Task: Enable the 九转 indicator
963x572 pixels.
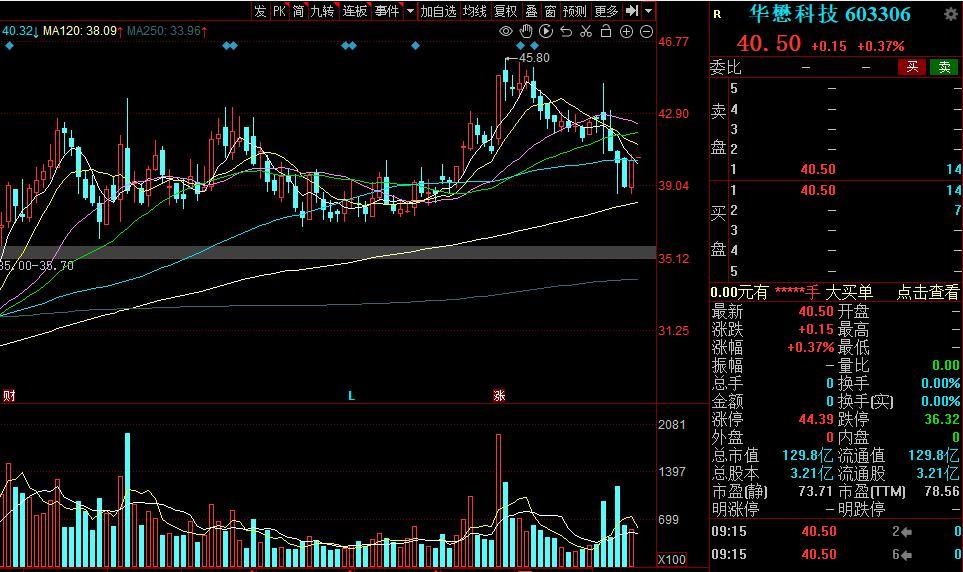Action: (323, 10)
